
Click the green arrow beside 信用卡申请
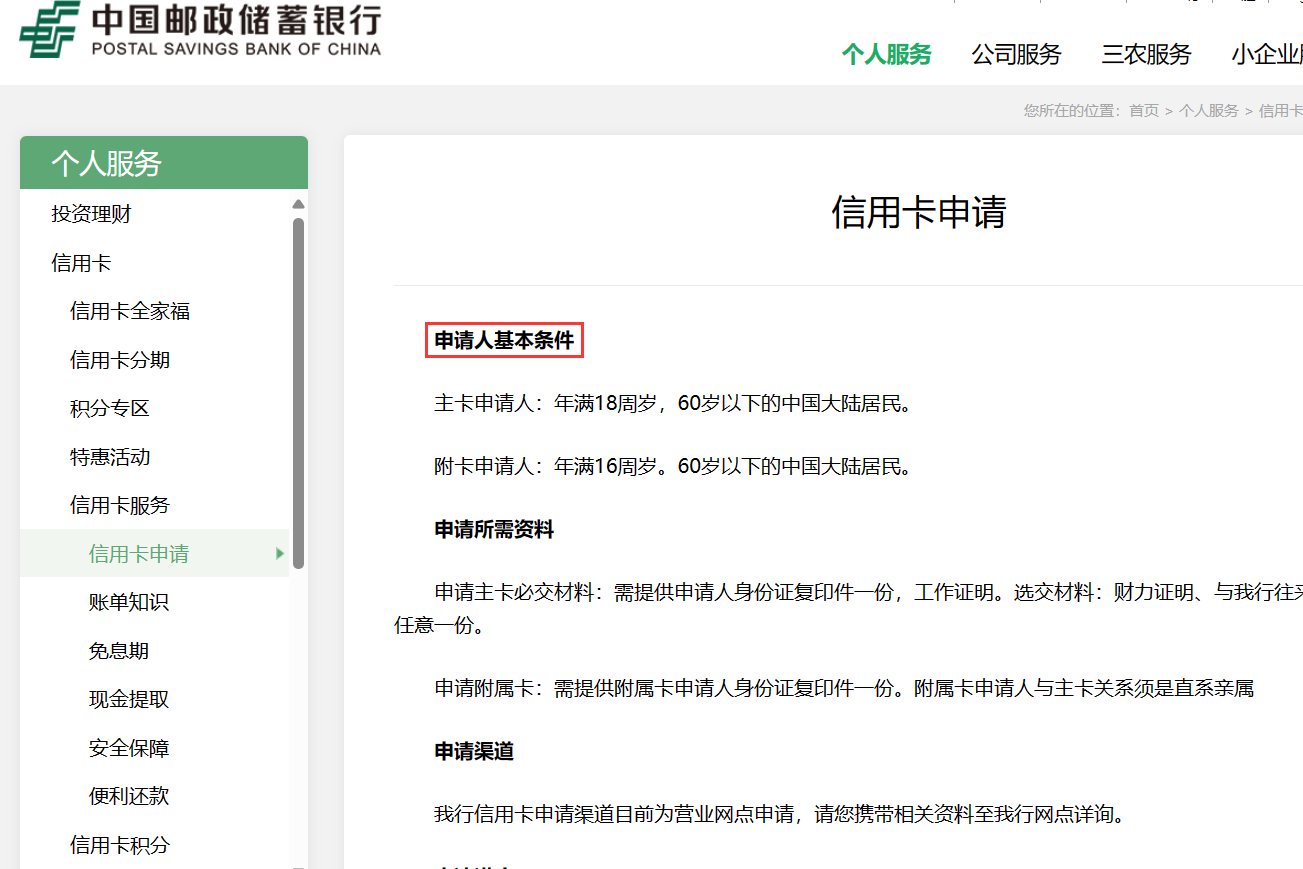(x=280, y=553)
